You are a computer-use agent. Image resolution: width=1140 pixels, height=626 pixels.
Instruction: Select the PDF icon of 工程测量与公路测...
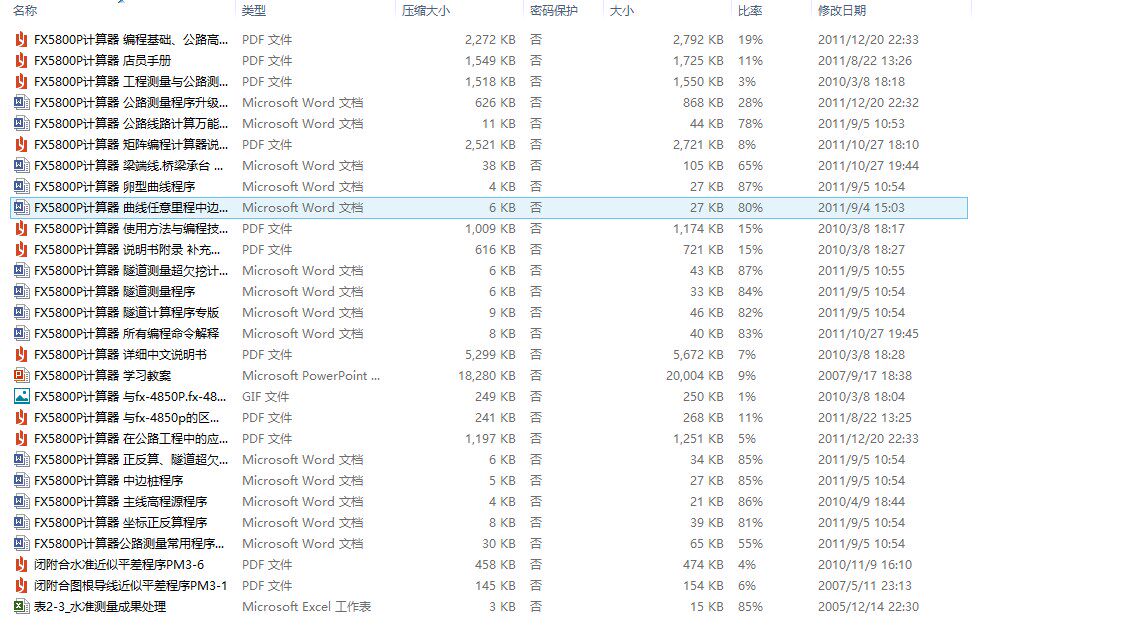22,81
